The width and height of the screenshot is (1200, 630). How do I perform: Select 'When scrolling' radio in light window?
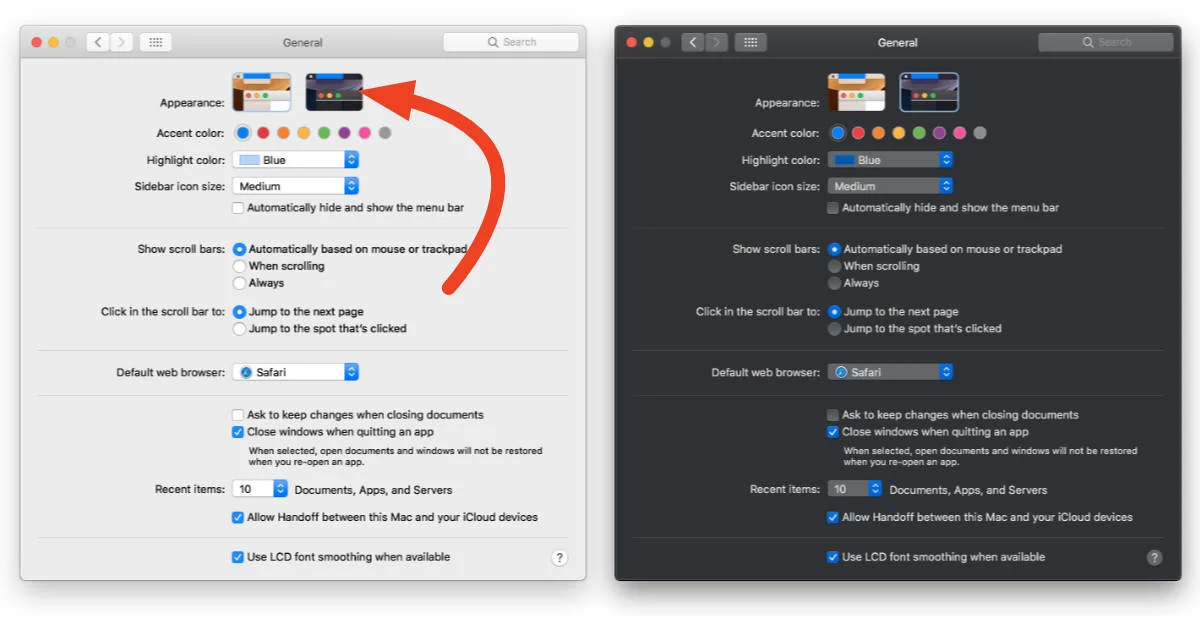(x=239, y=266)
